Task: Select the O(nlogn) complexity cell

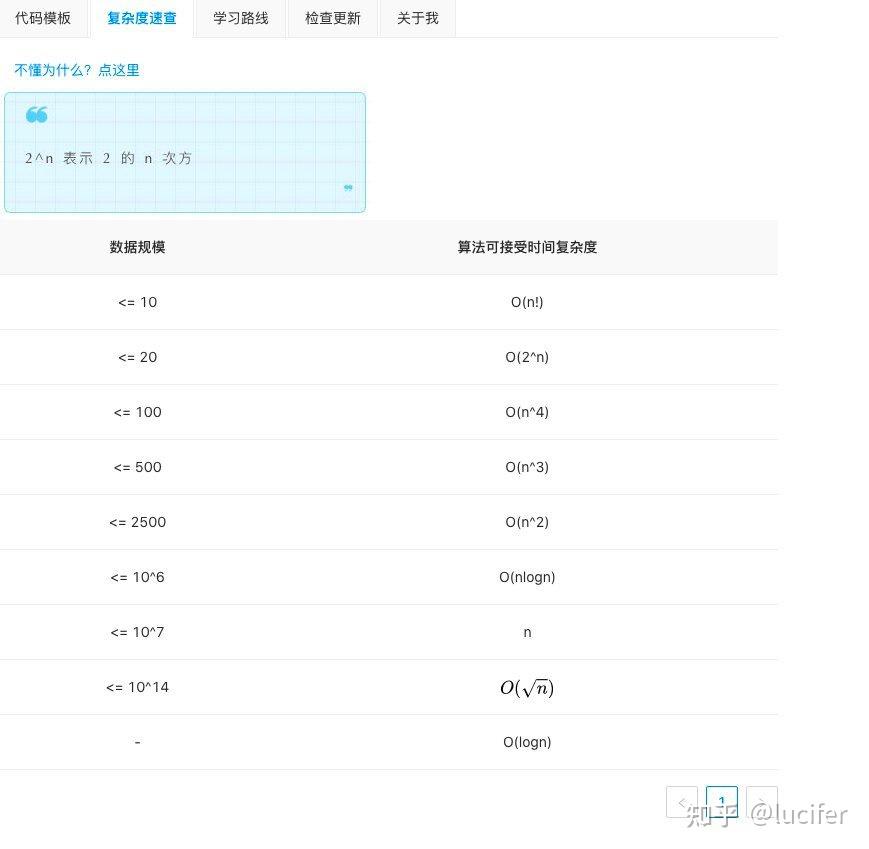Action: (x=527, y=577)
